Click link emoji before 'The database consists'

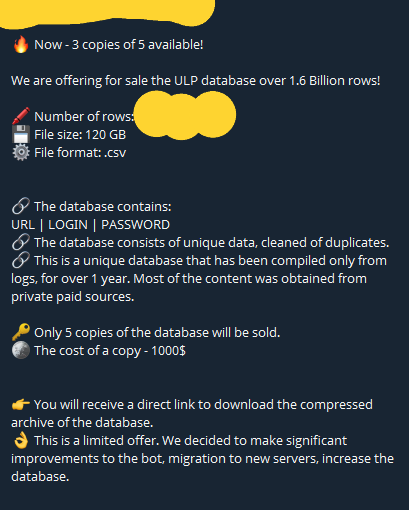(x=21, y=242)
